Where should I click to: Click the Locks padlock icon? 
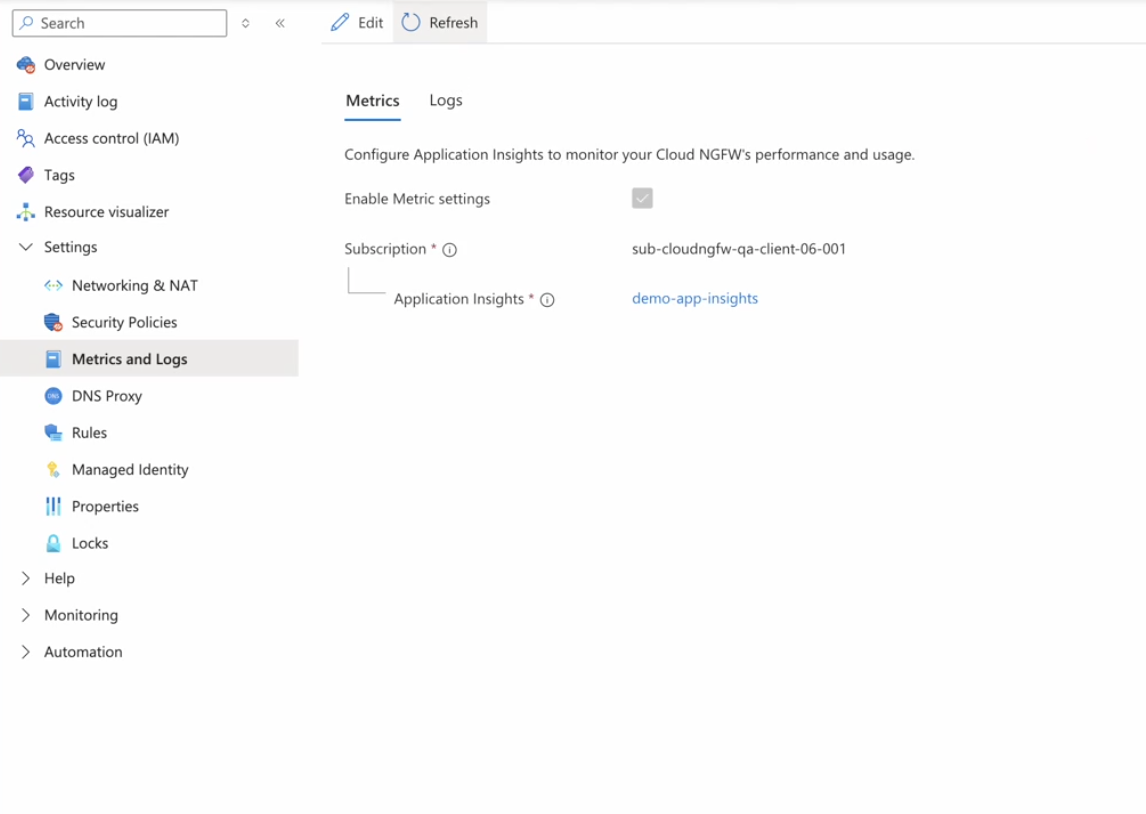click(x=54, y=543)
